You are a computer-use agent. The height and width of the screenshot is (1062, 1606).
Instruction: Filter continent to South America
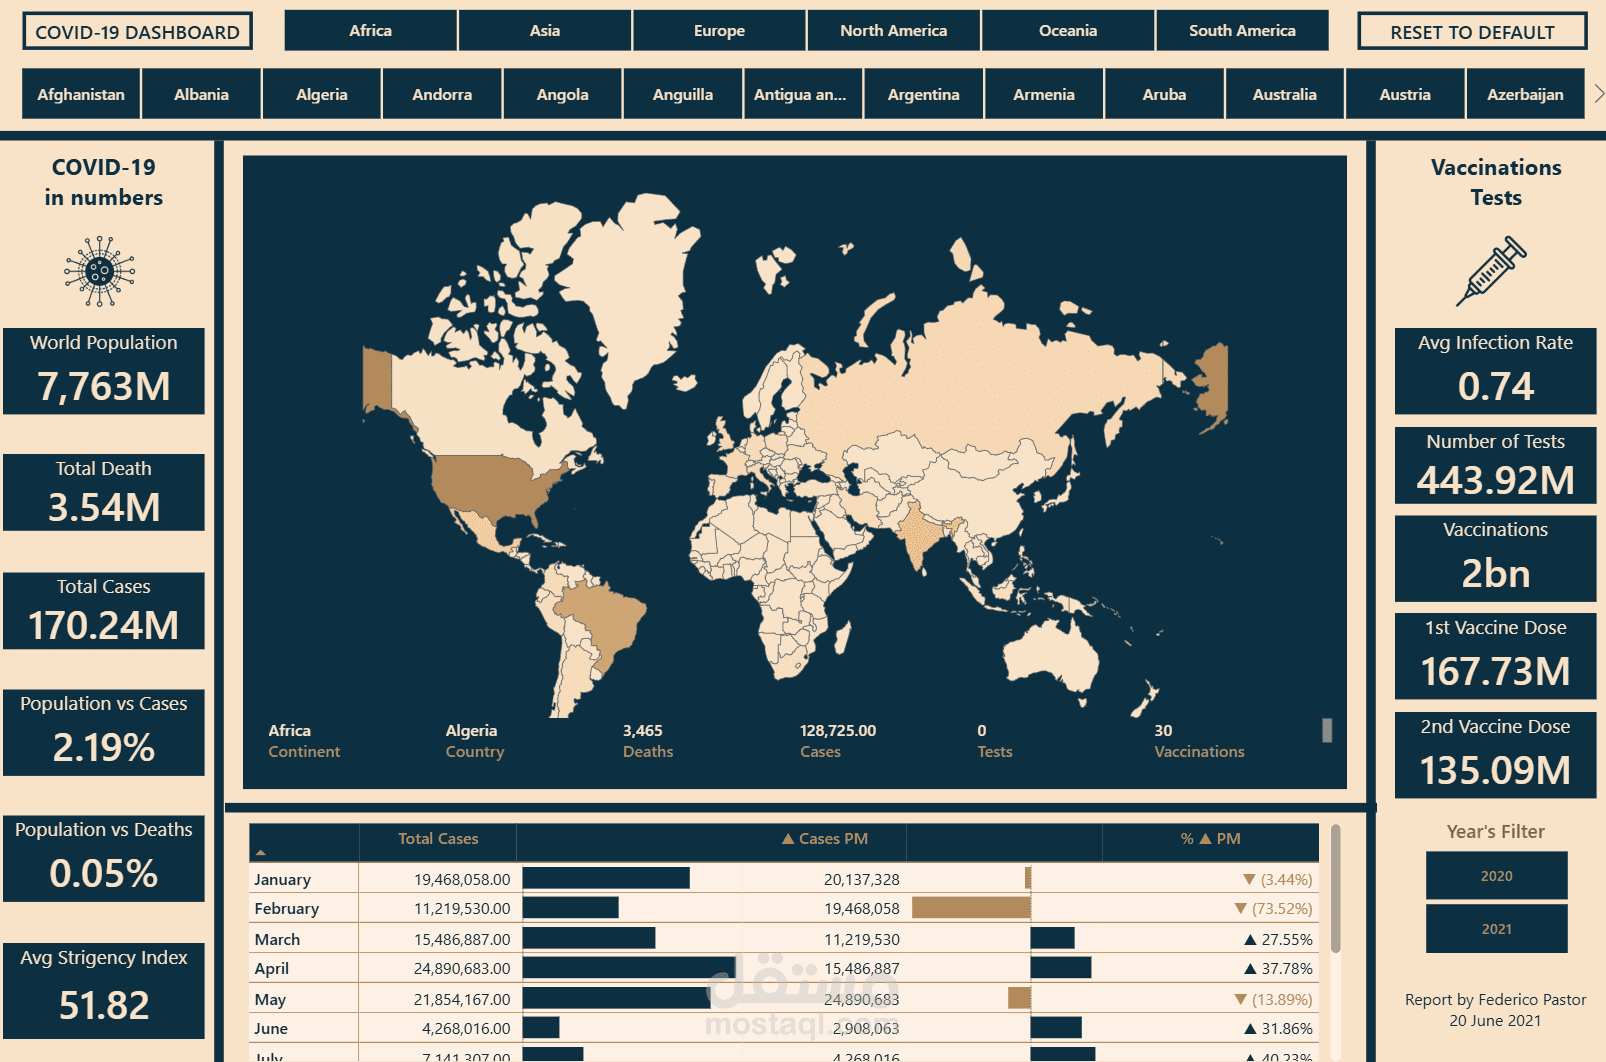pyautogui.click(x=1242, y=30)
